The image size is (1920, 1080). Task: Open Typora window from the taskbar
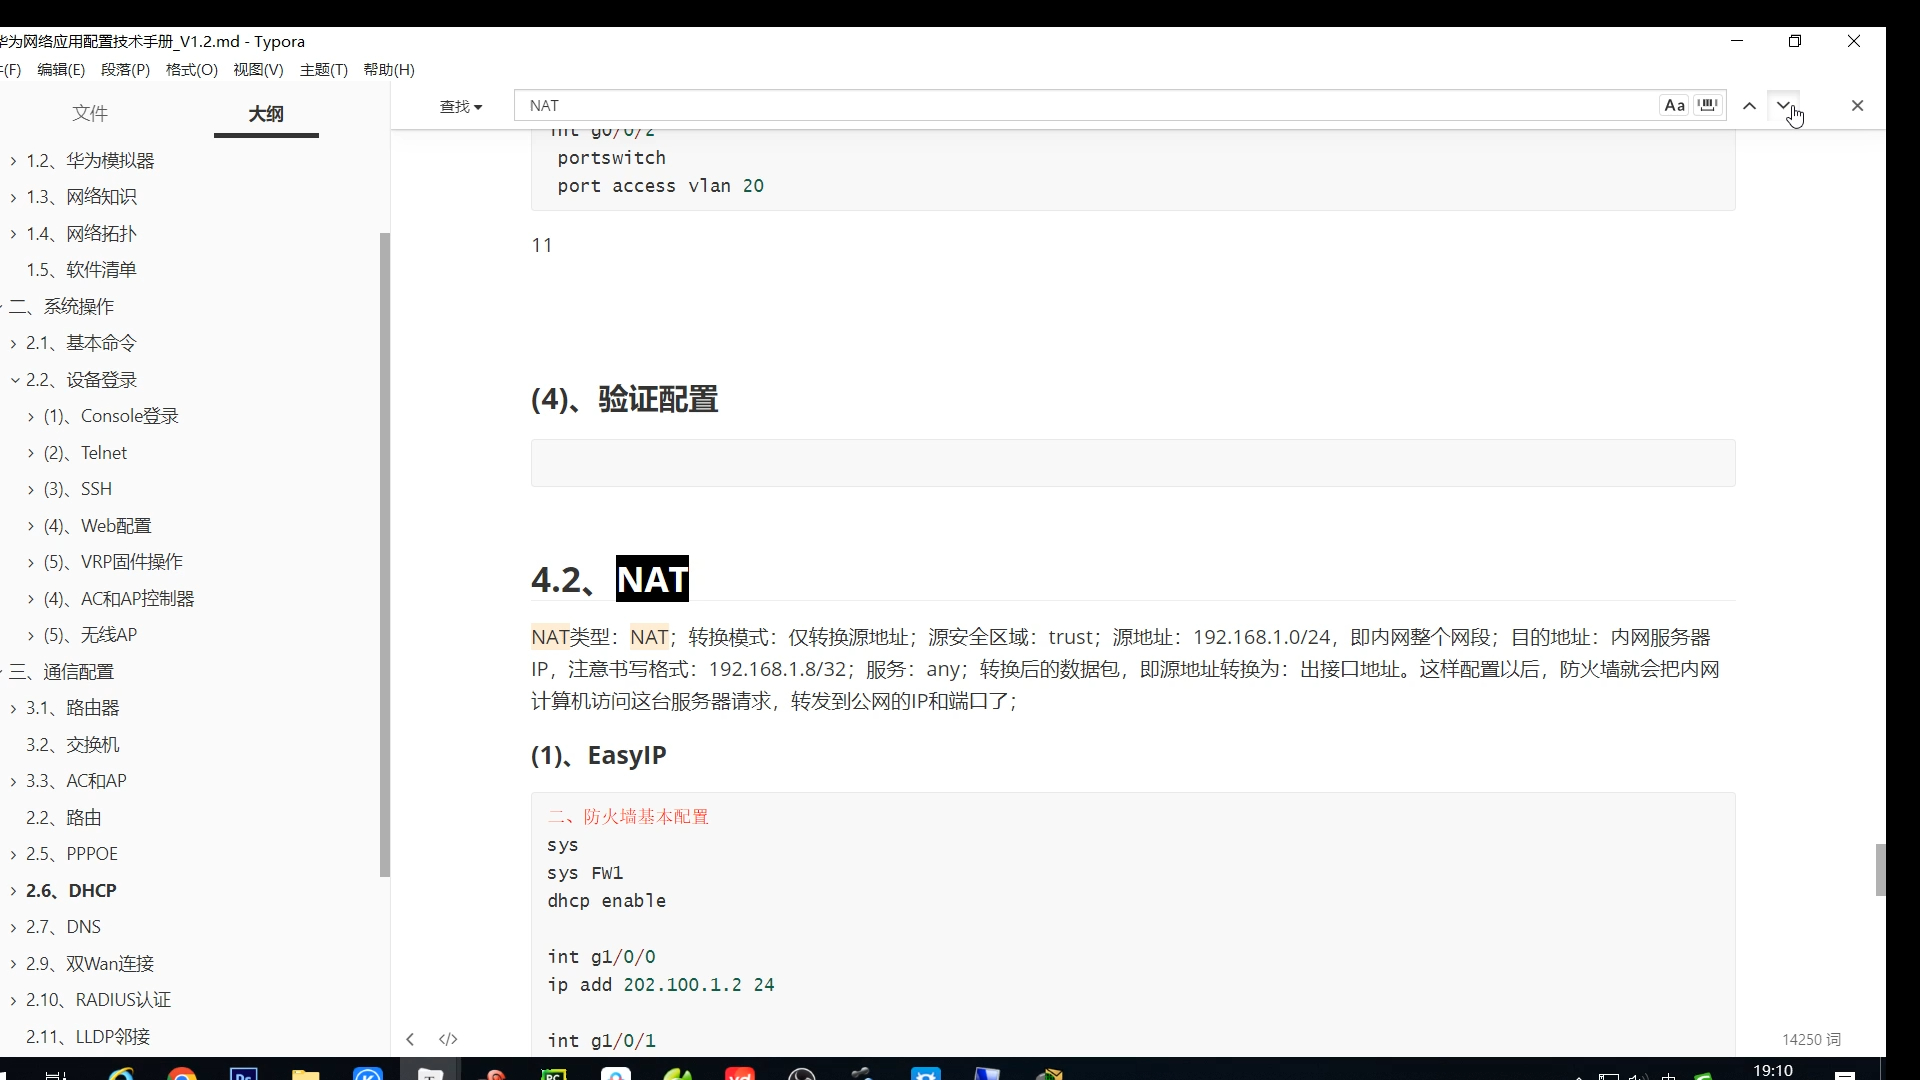tap(430, 1073)
